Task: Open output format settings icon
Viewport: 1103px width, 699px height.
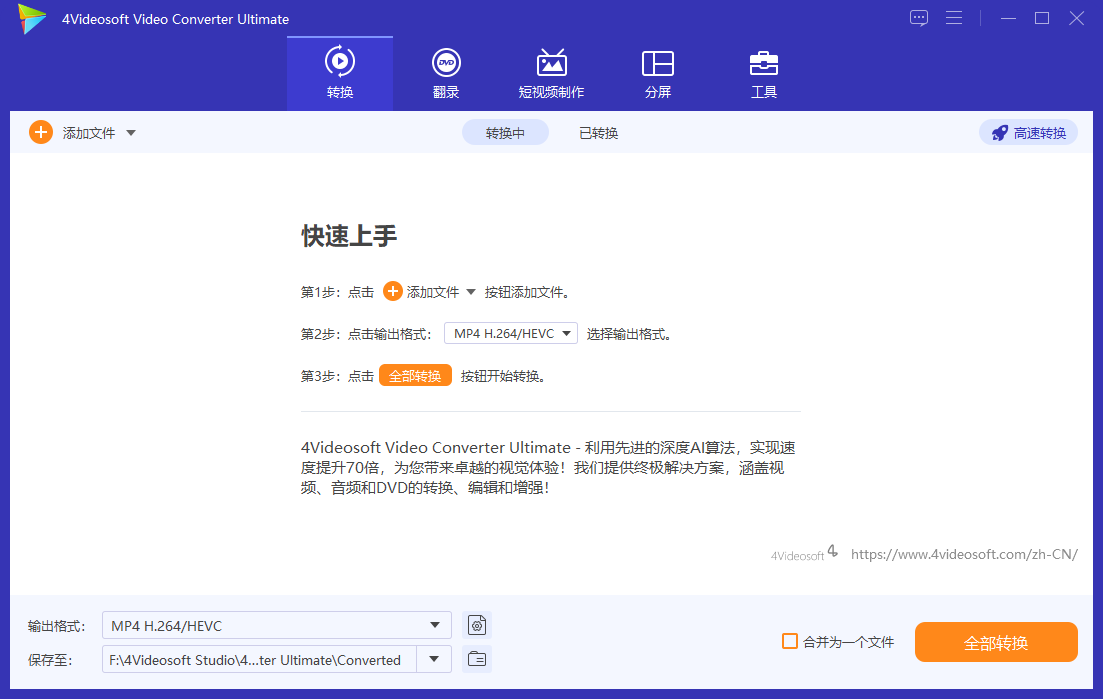Action: 478,626
